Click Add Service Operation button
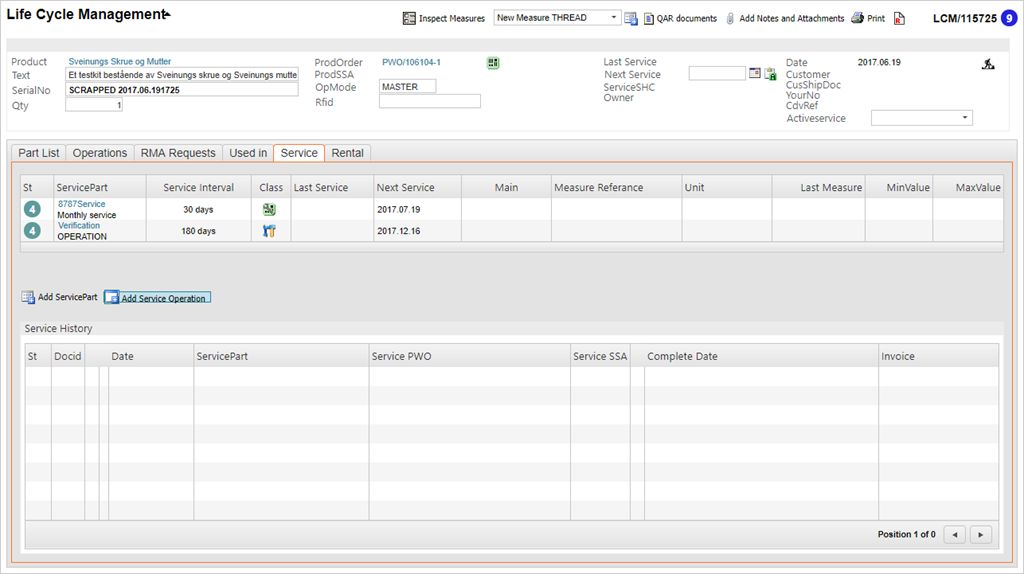The image size is (1024, 574). coord(157,298)
